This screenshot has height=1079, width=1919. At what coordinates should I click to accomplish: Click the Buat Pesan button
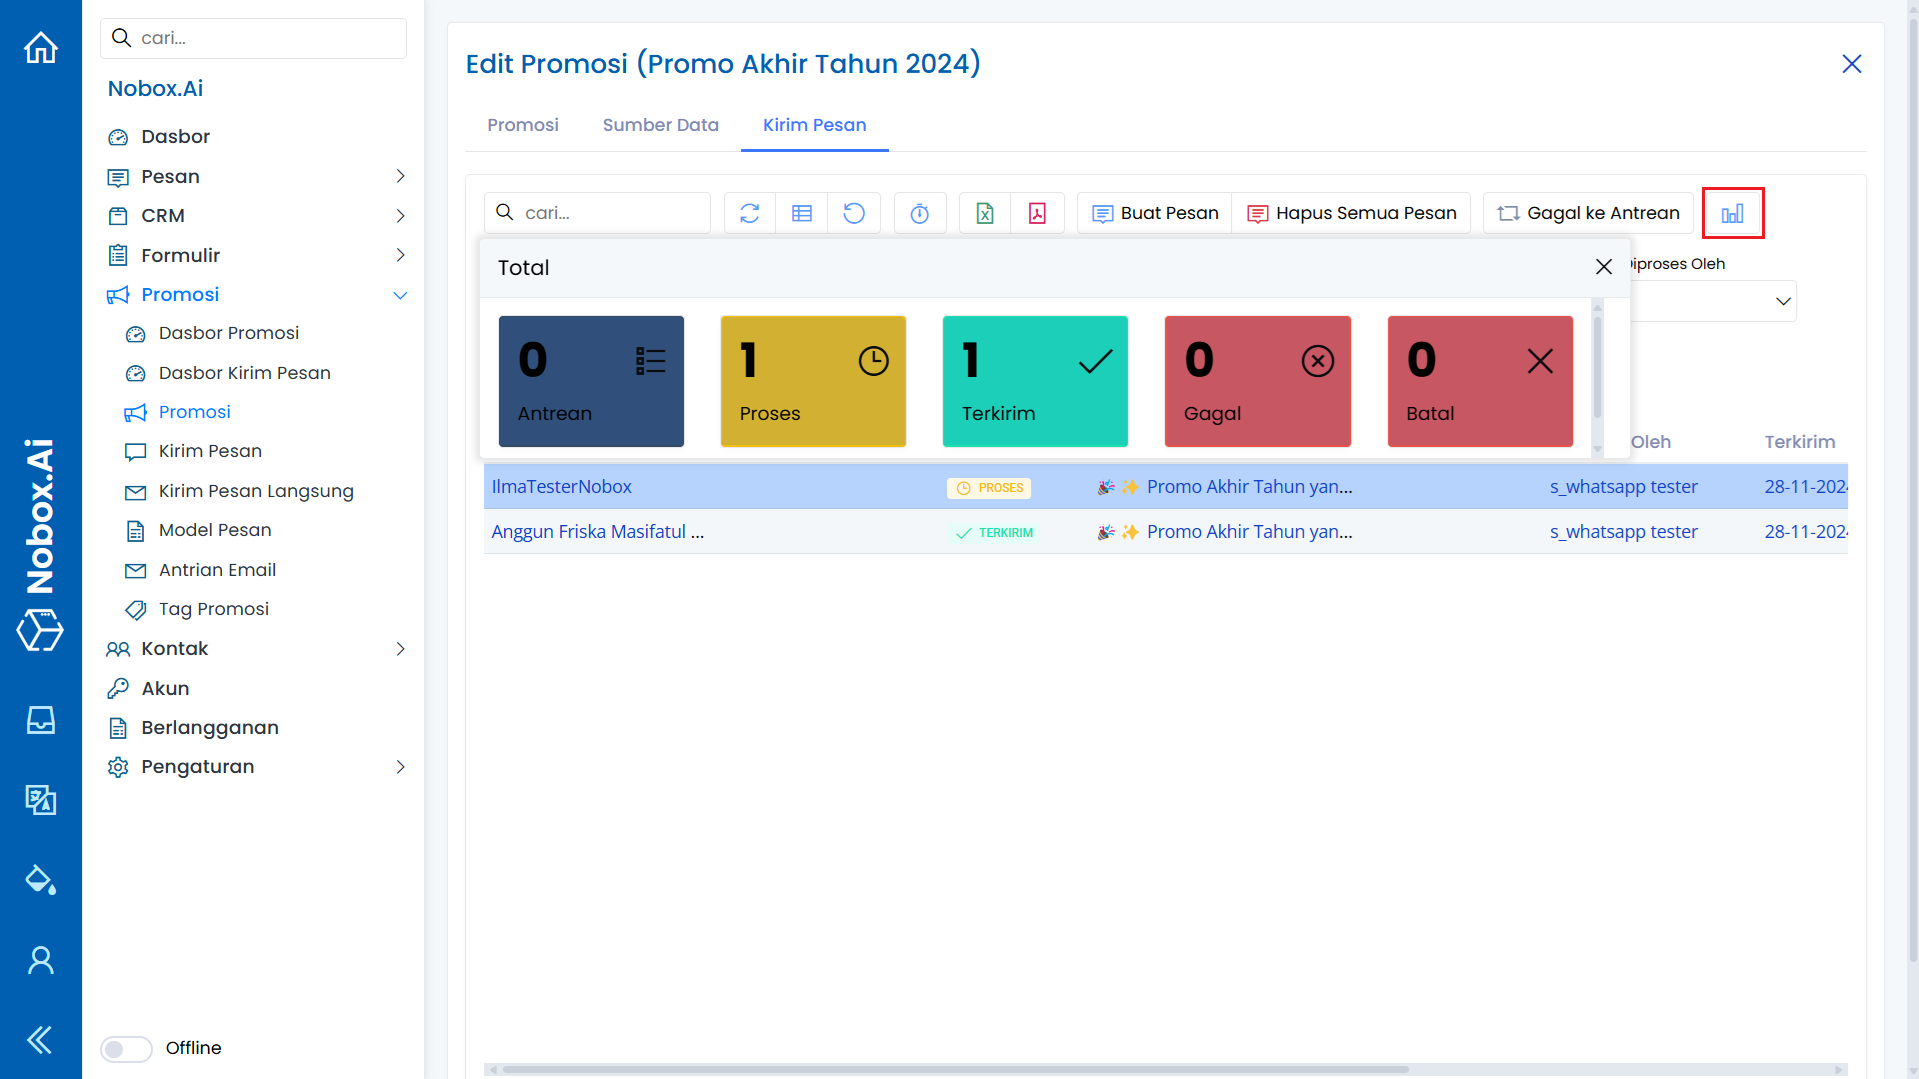pyautogui.click(x=1155, y=213)
